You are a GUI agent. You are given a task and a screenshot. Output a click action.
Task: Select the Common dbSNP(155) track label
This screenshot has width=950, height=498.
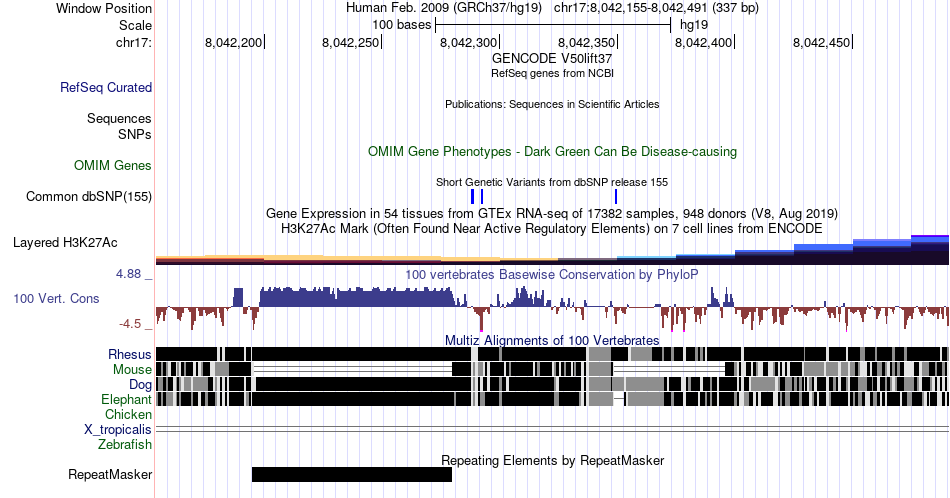click(89, 196)
